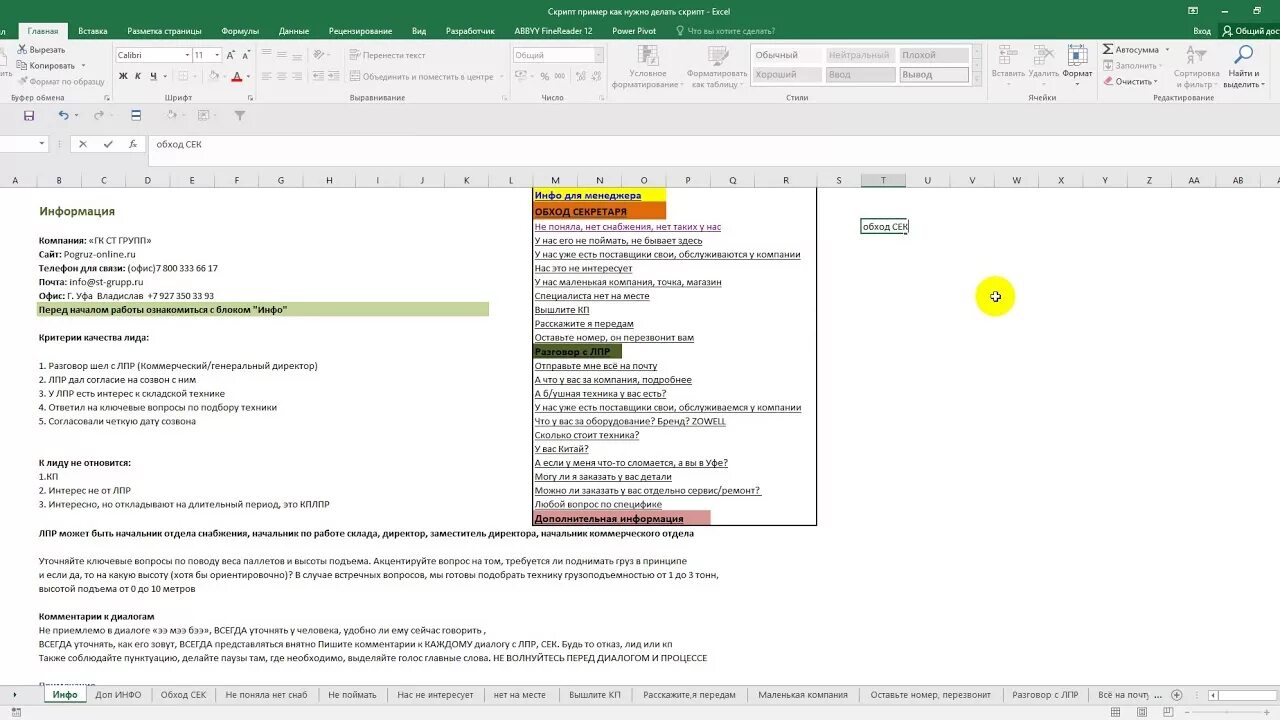Open the Name Box dropdown arrow

(42, 144)
